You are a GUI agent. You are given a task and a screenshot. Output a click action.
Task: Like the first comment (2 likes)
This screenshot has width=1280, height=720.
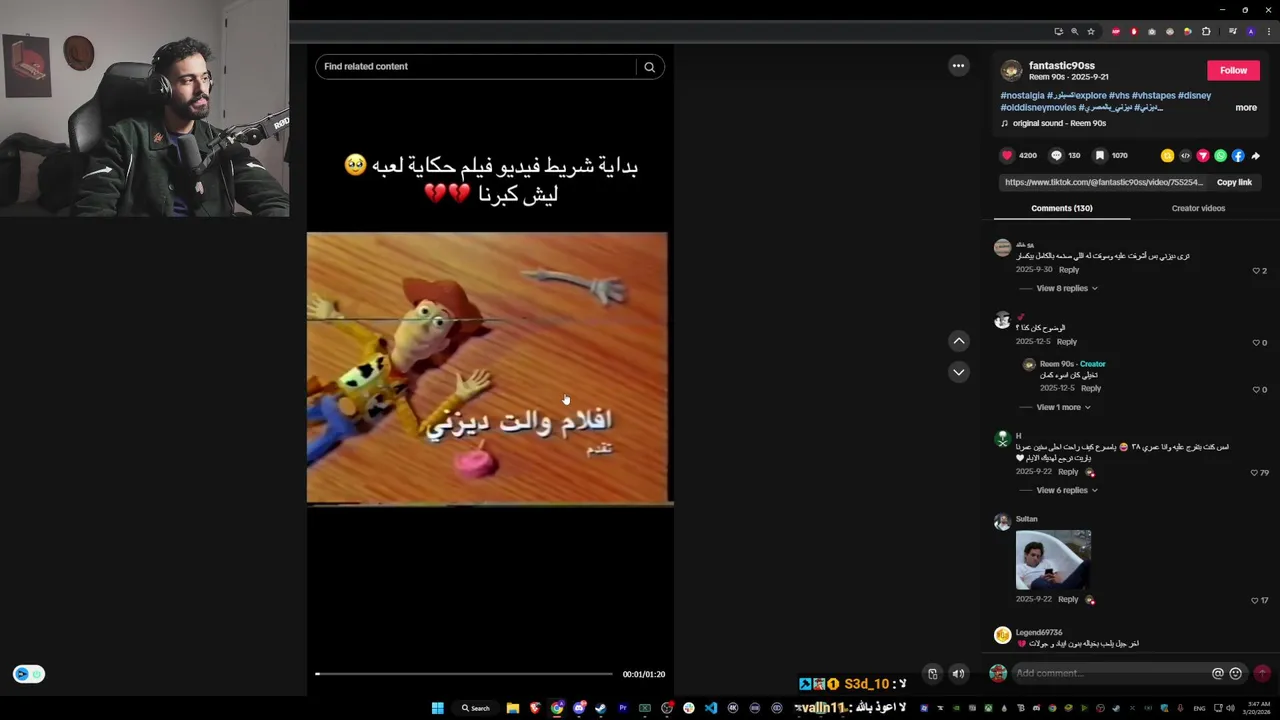[x=1256, y=271]
